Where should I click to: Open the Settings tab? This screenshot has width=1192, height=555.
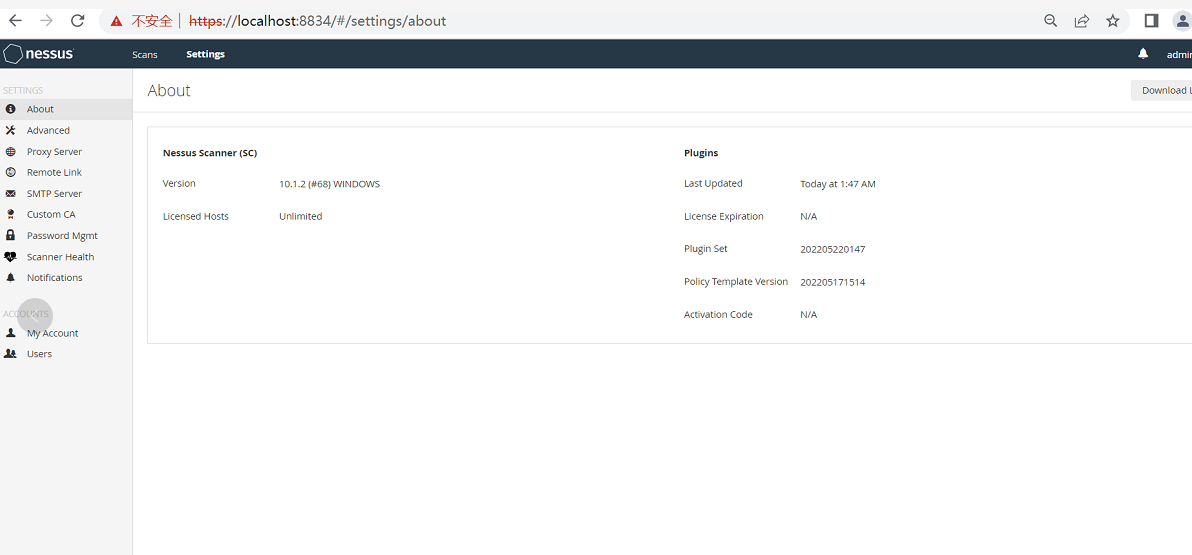(205, 54)
